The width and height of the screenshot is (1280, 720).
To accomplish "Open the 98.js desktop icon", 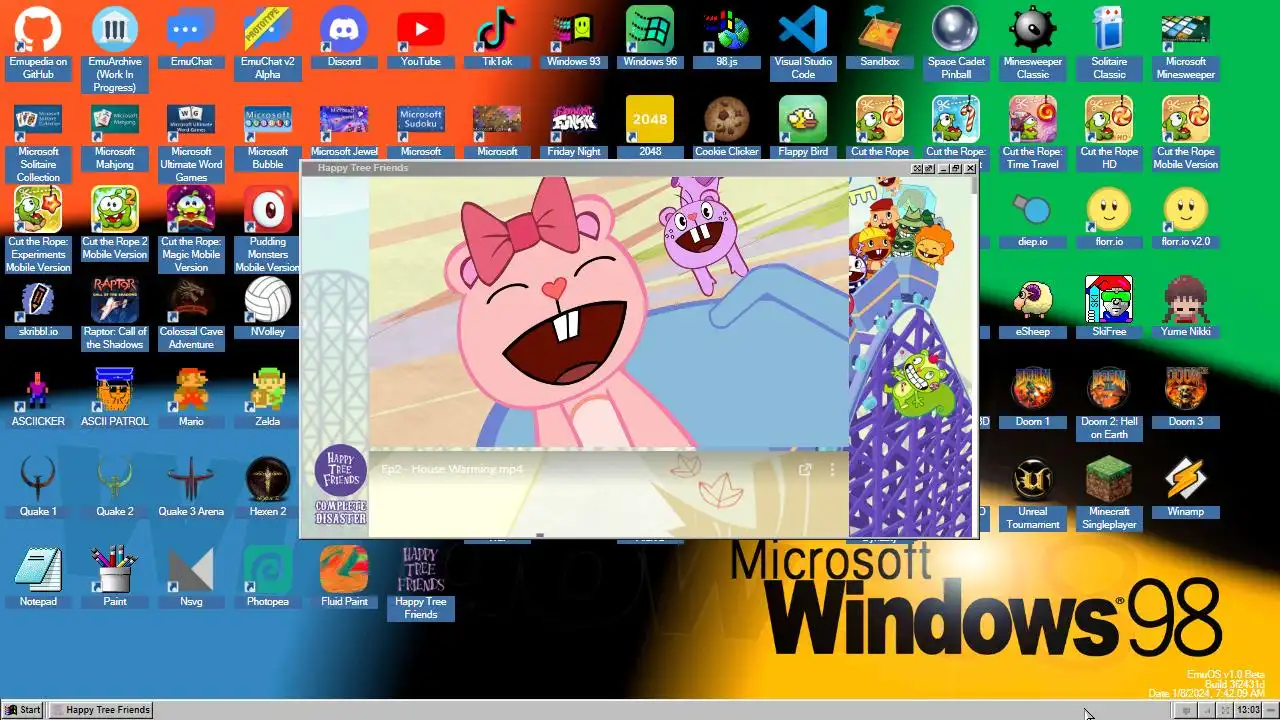I will pyautogui.click(x=727, y=37).
